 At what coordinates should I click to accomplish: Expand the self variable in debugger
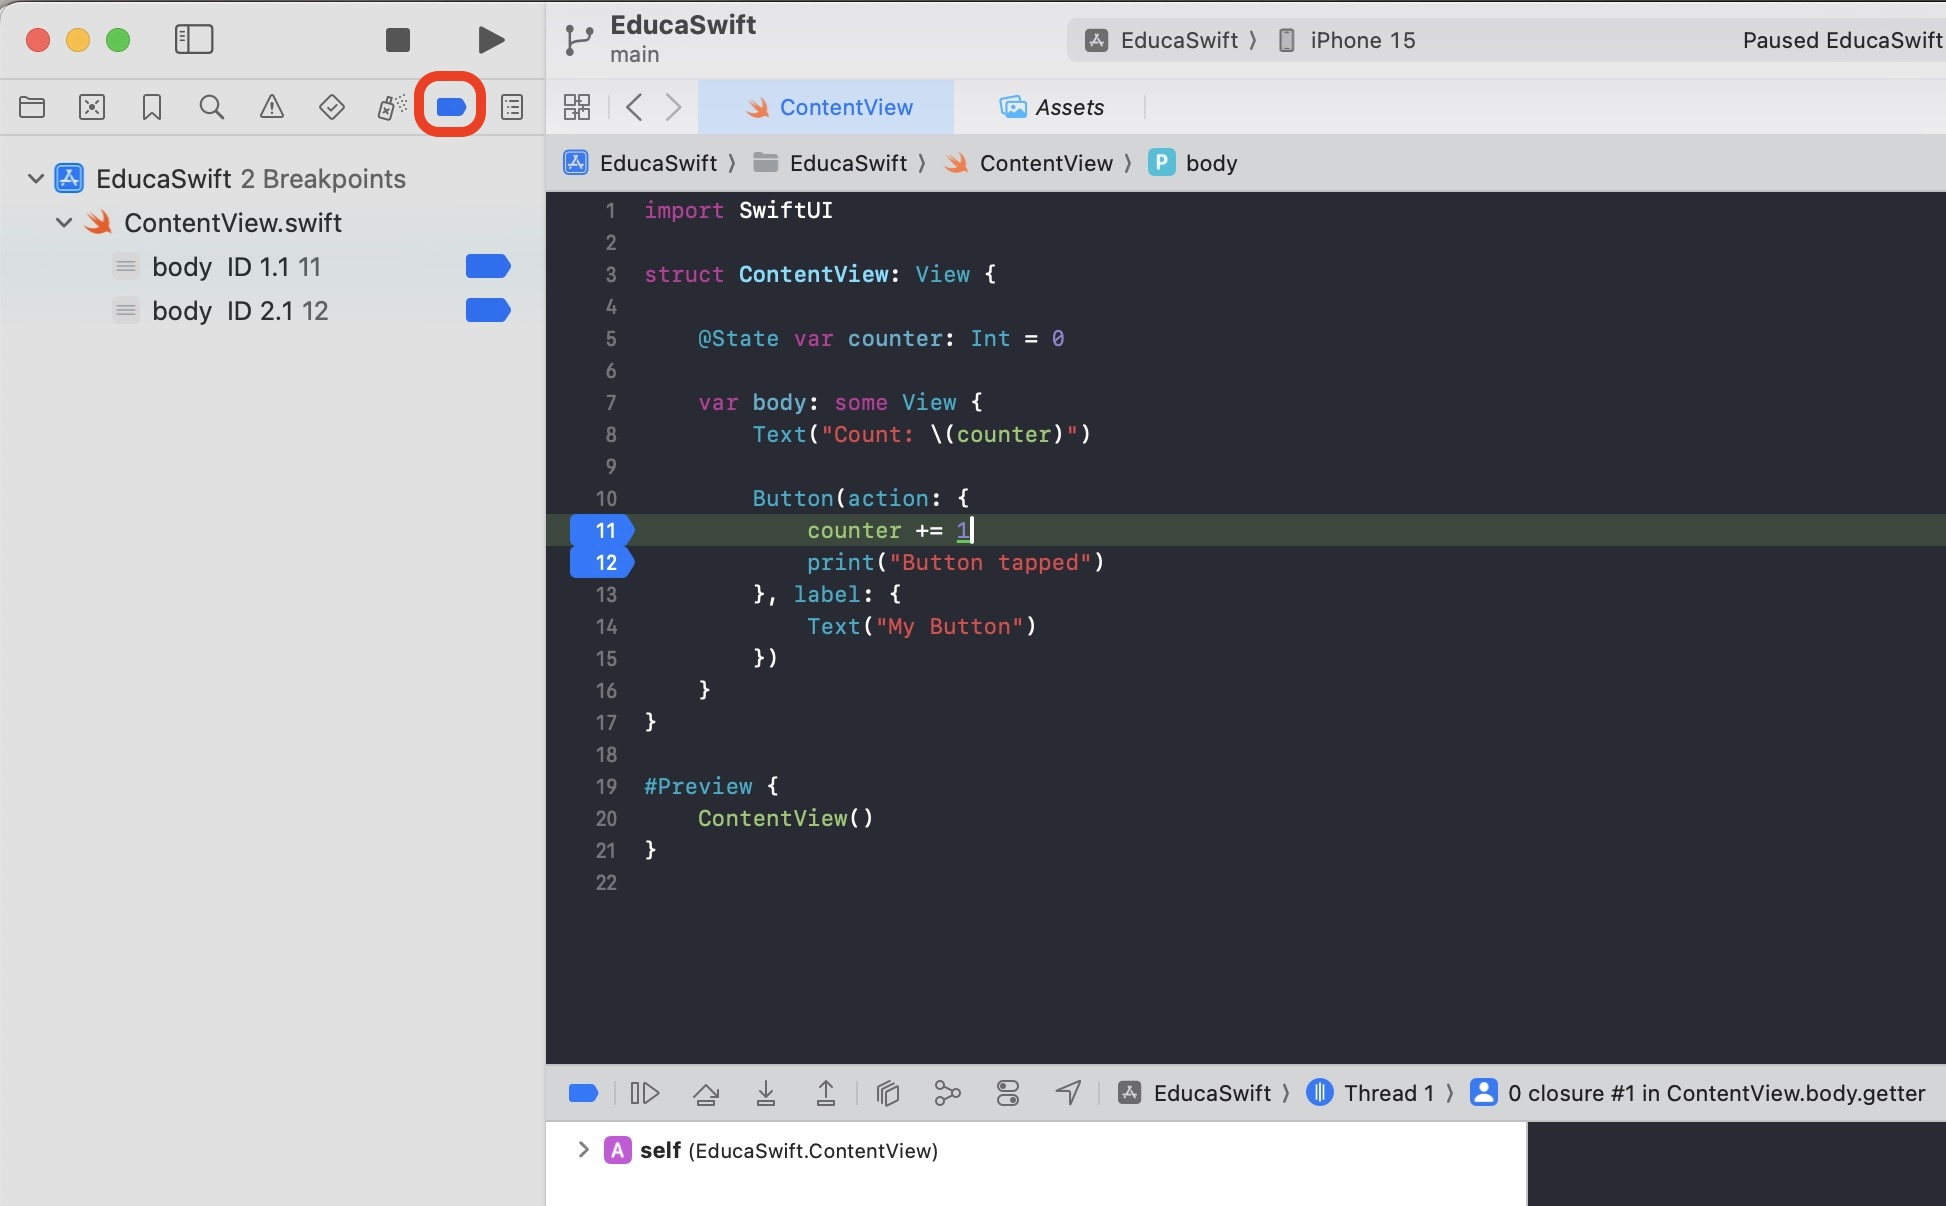[583, 1150]
